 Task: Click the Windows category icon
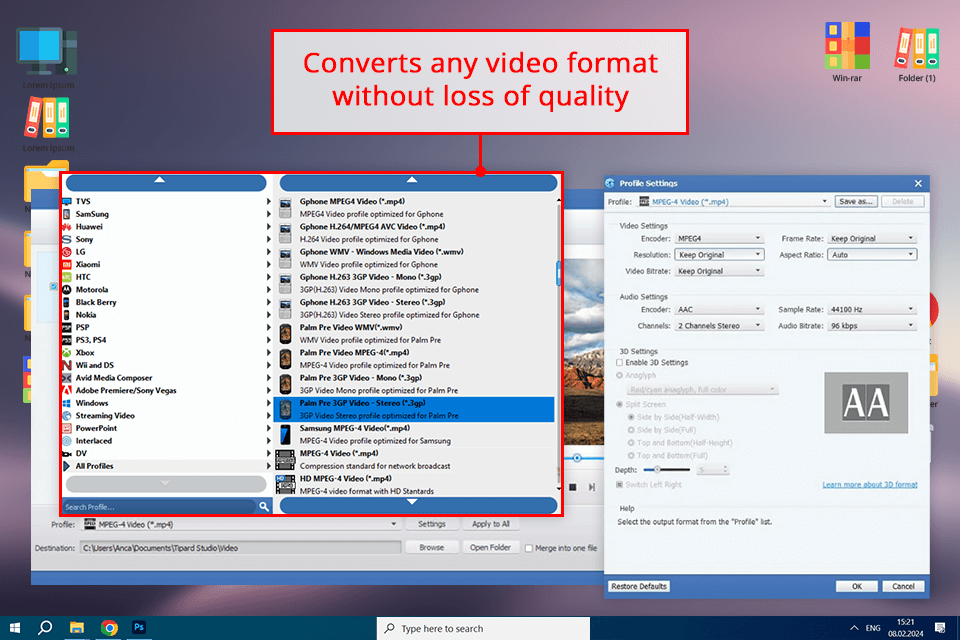coord(67,403)
